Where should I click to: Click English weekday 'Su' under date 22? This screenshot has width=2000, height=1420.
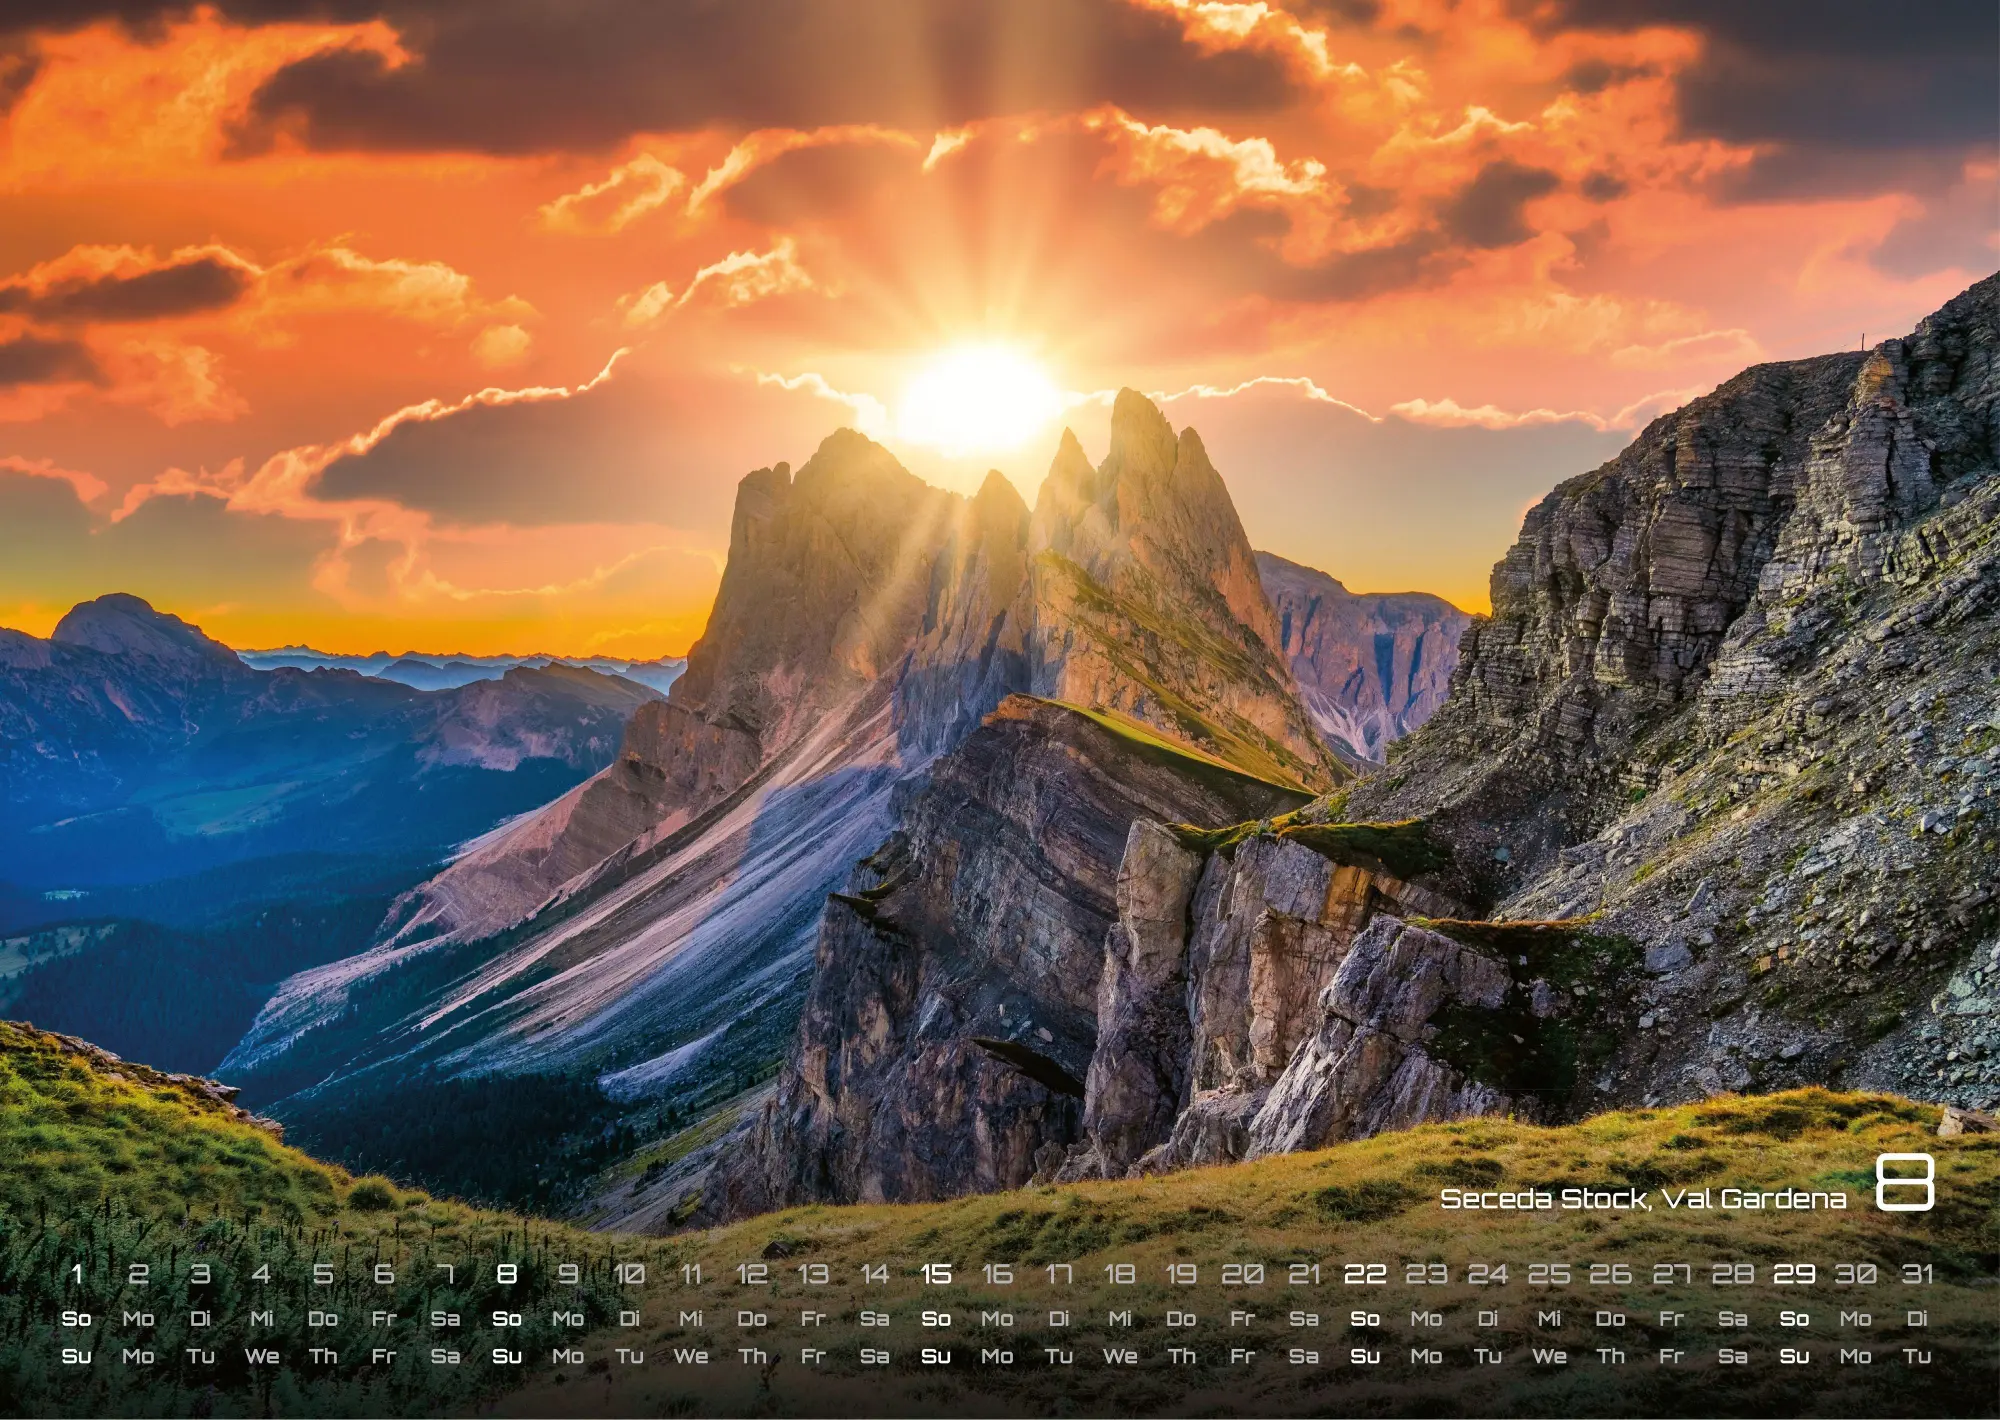(1365, 1357)
